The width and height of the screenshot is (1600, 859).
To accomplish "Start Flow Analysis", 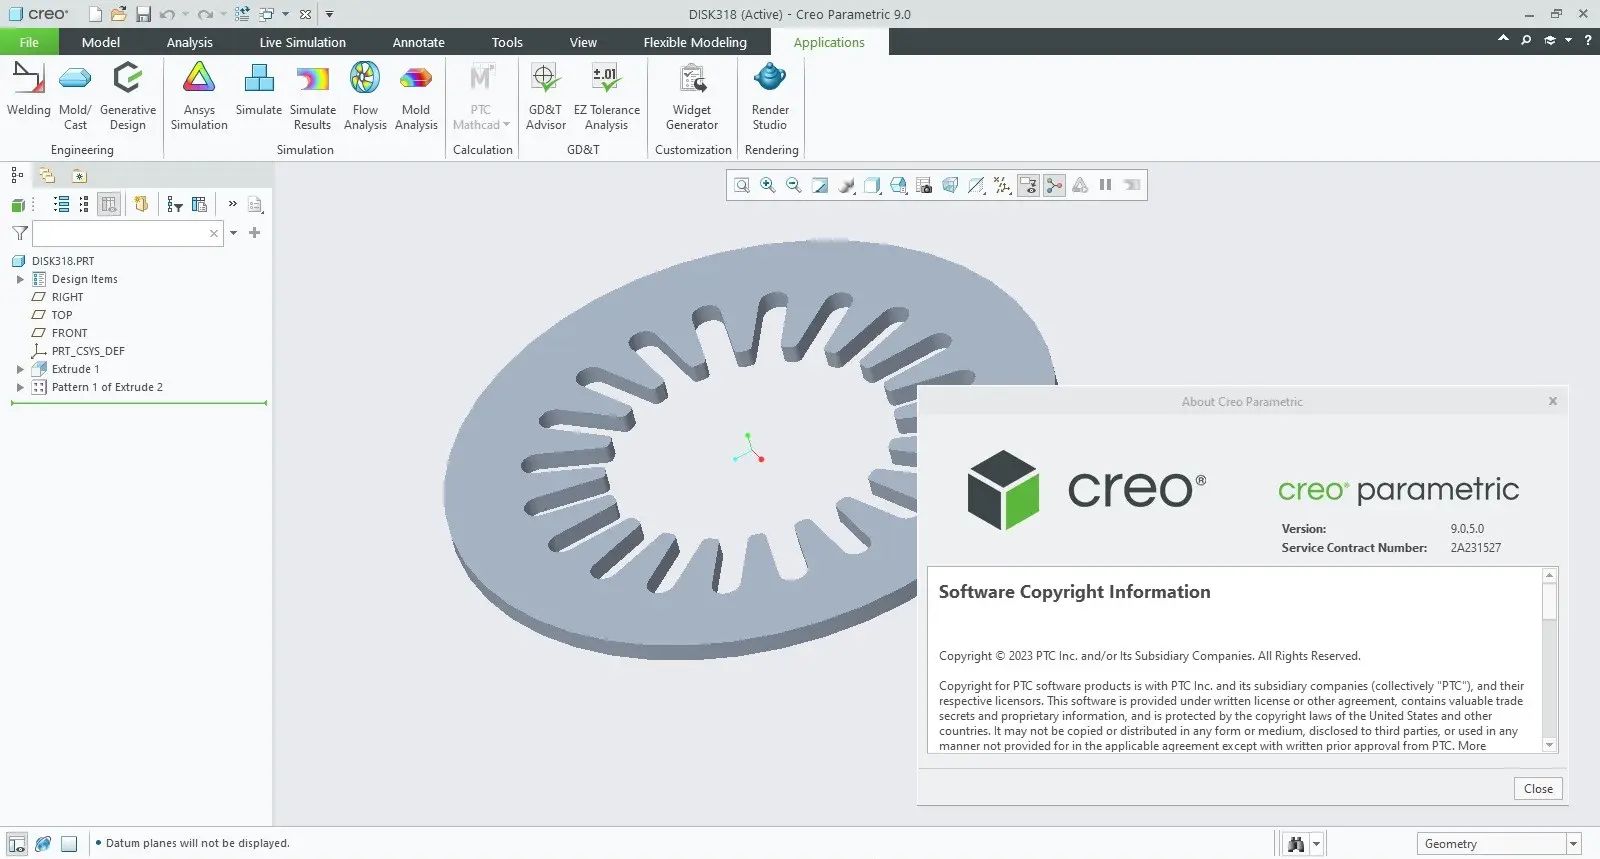I will (365, 96).
